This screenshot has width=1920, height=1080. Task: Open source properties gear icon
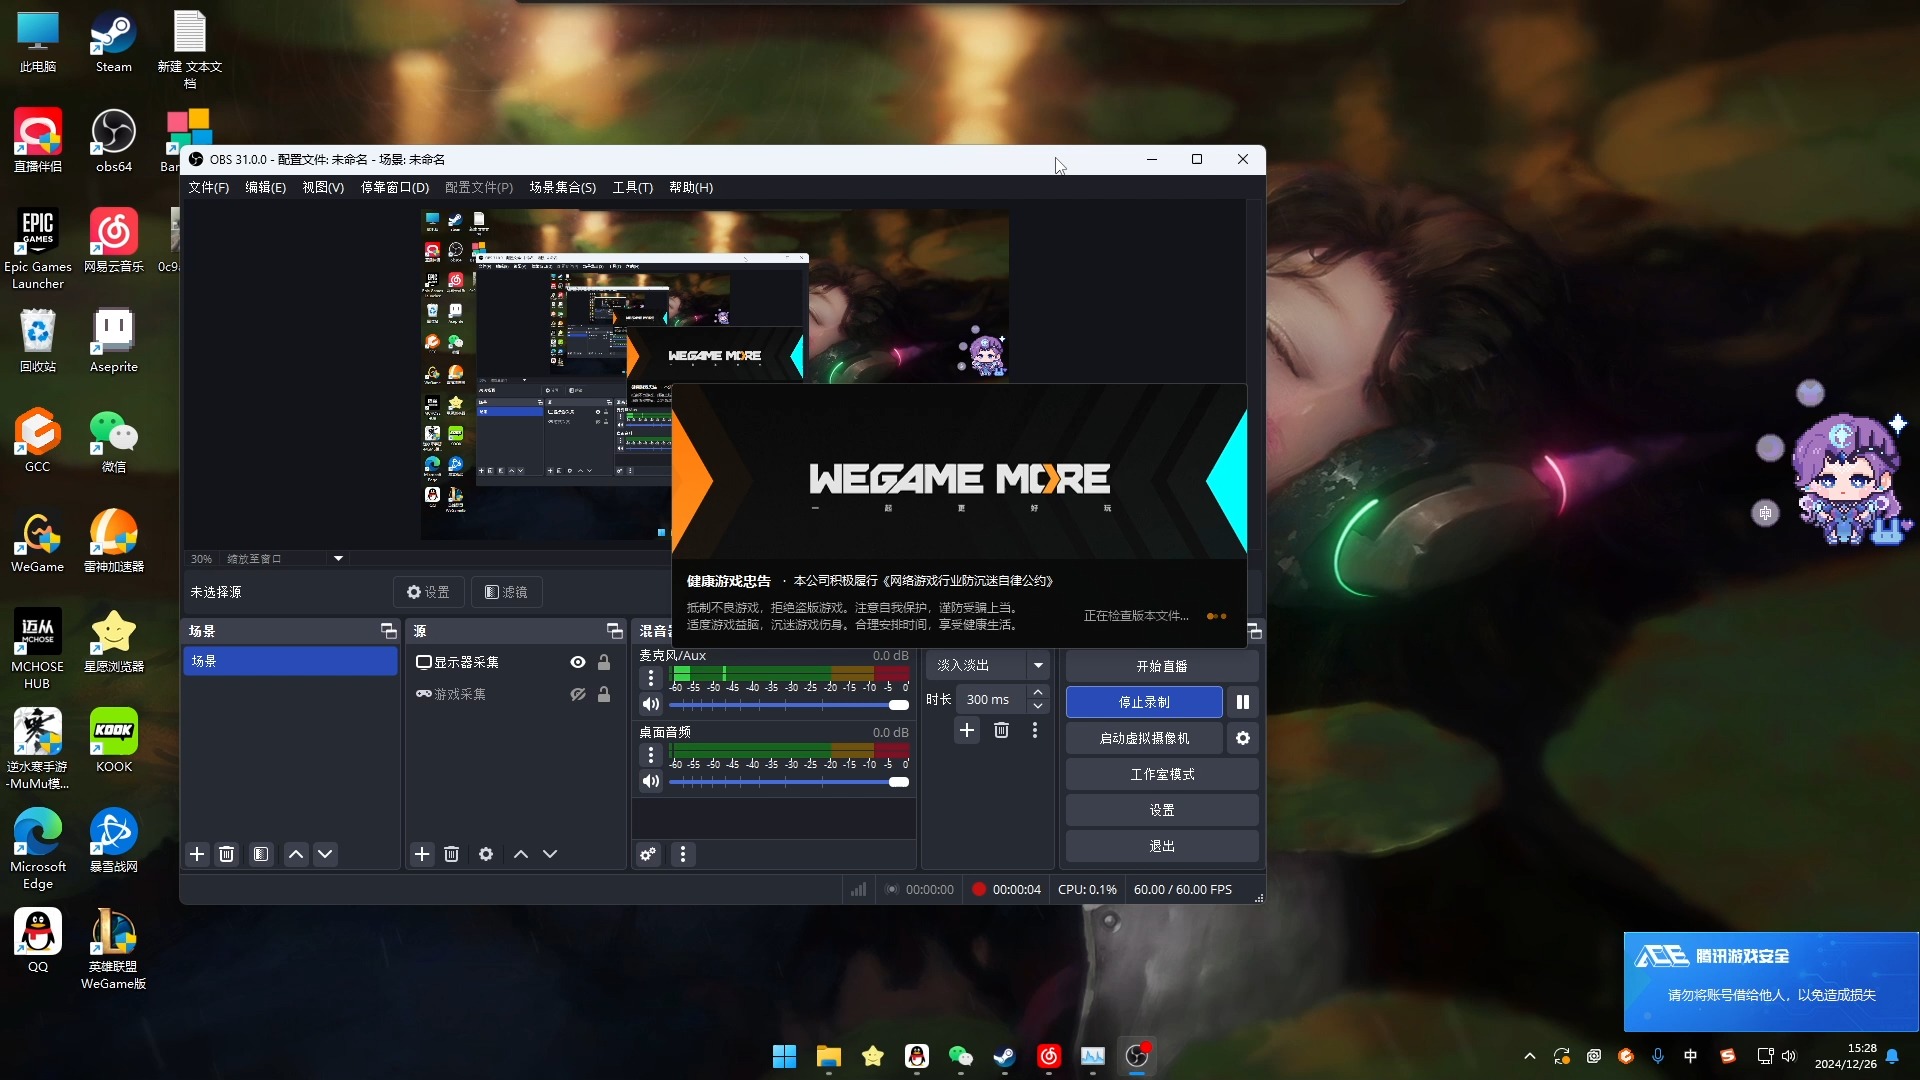[486, 854]
